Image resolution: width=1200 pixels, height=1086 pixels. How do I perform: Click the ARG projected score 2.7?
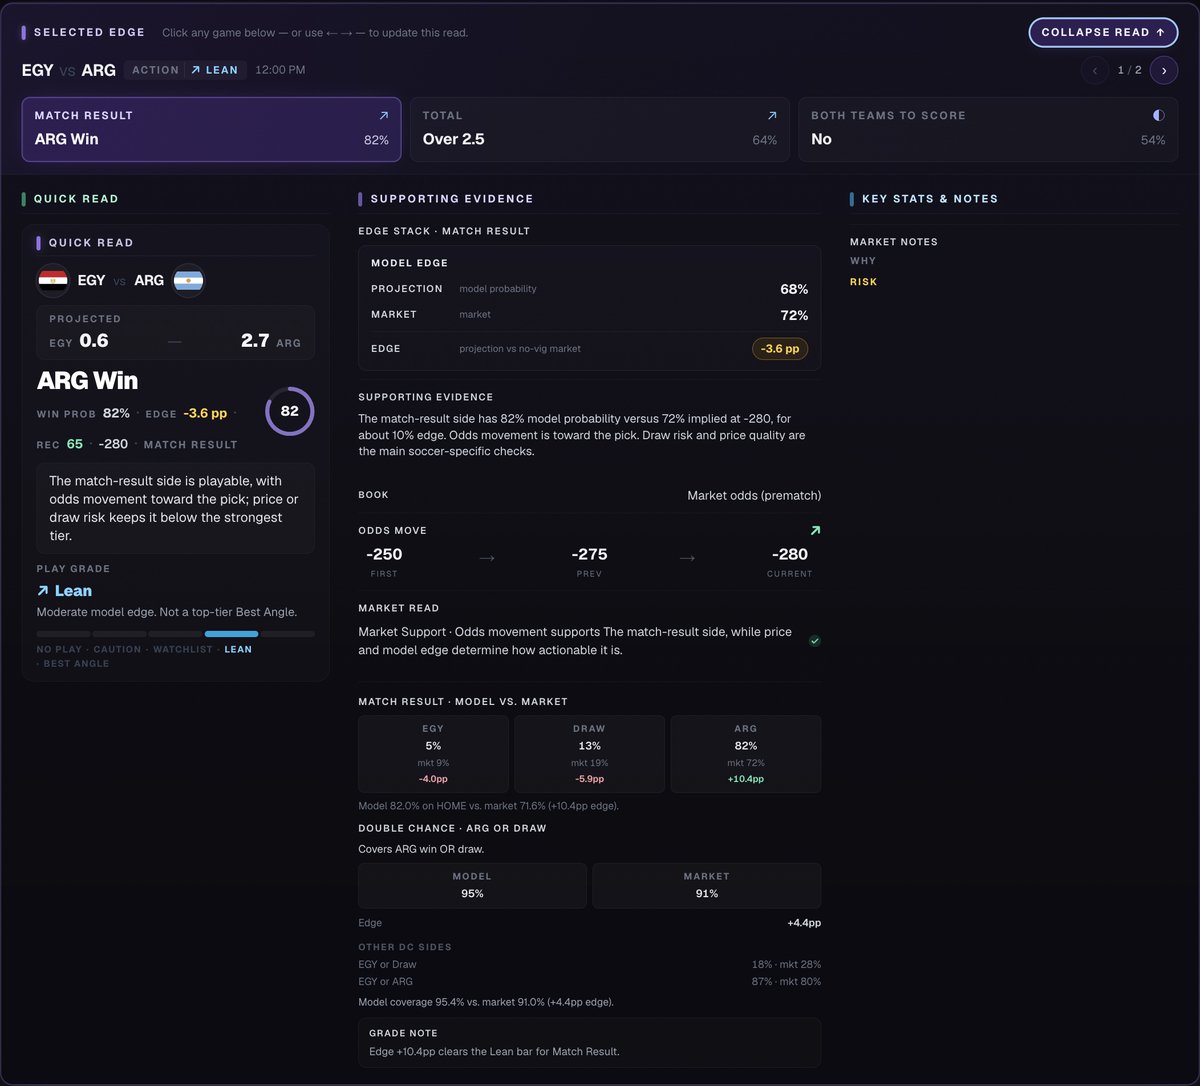tap(255, 341)
